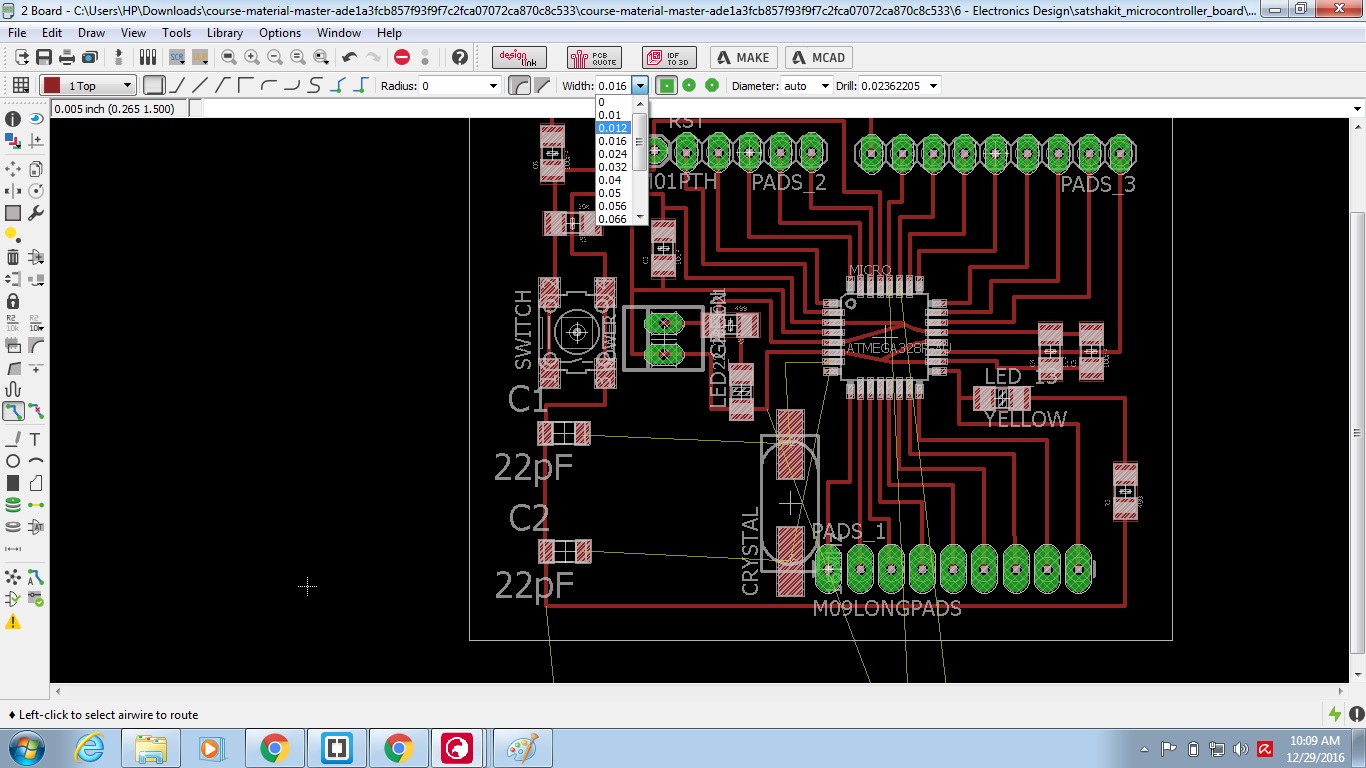Click the MCAD button
Image resolution: width=1366 pixels, height=768 pixels.
818,57
